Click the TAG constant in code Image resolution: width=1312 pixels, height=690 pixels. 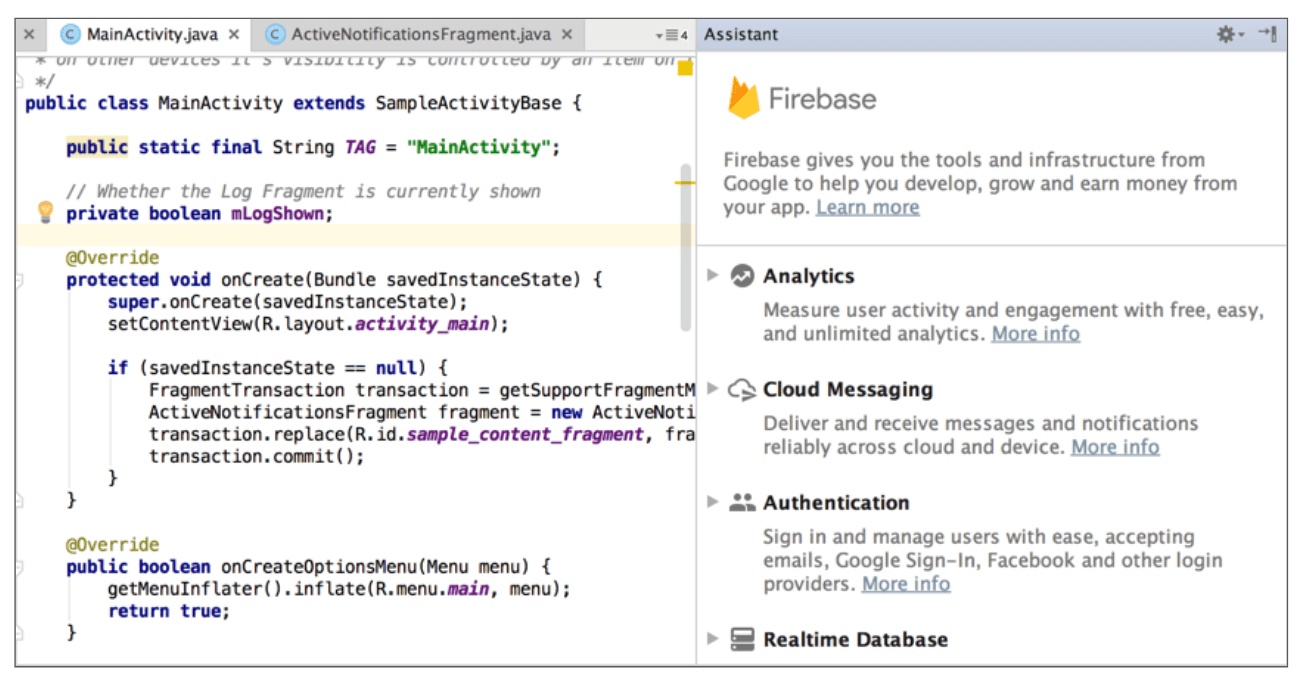(x=360, y=148)
